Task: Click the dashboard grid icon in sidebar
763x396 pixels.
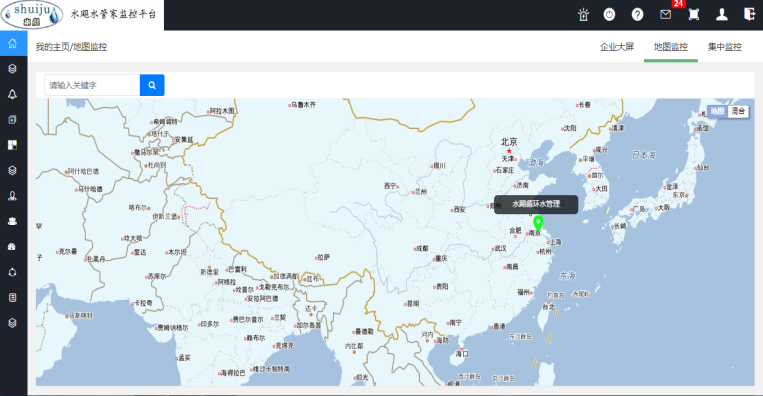Action: (x=13, y=144)
